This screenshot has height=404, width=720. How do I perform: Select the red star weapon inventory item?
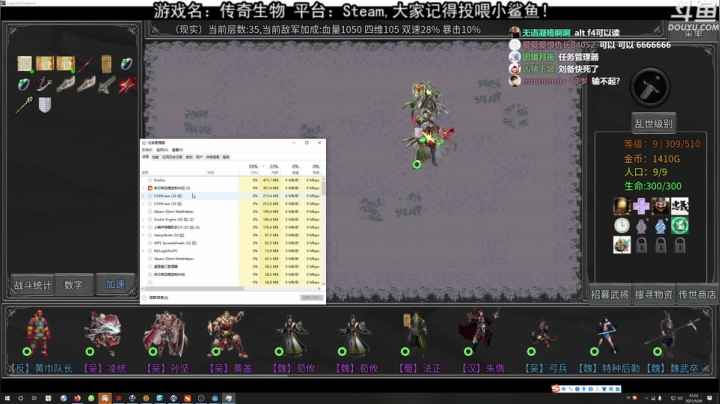(127, 84)
